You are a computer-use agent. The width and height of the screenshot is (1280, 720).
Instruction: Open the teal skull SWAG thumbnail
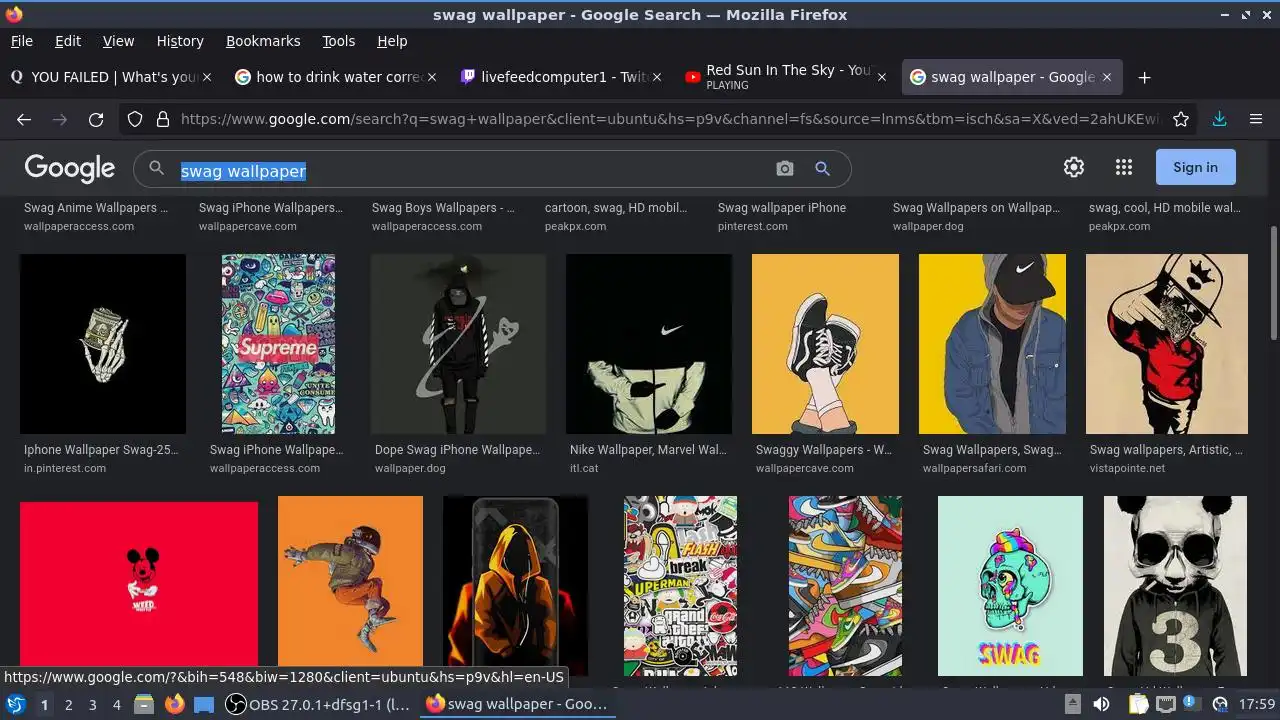coord(1010,586)
